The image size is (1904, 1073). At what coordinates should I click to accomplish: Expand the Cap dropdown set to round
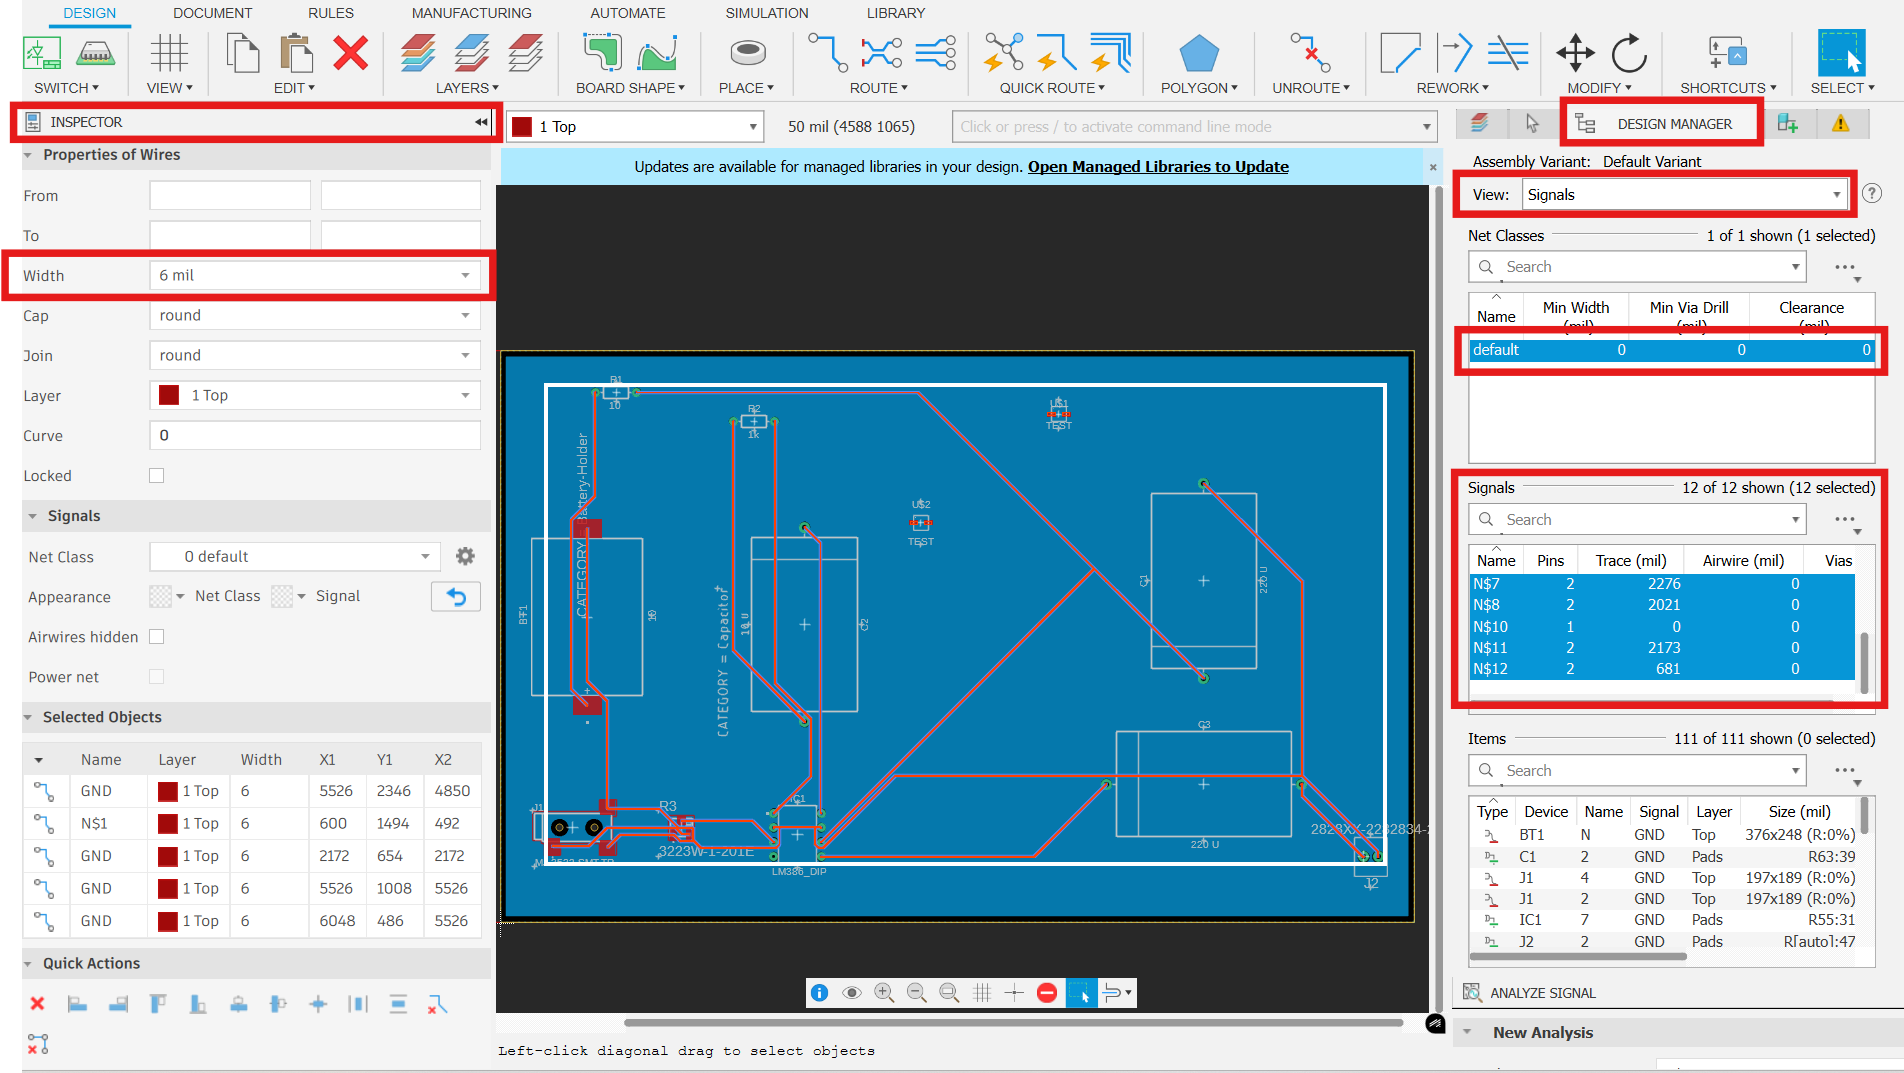[x=314, y=314]
